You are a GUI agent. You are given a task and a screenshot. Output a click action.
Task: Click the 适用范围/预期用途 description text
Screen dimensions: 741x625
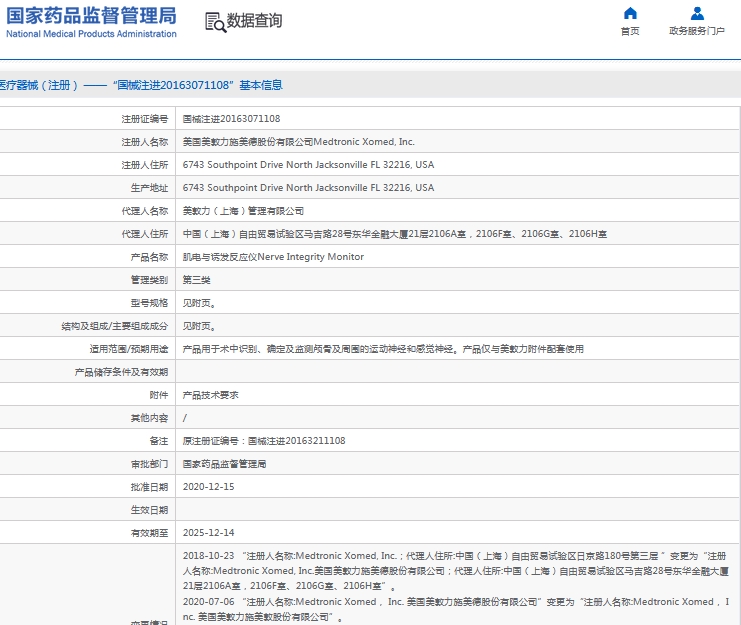tap(383, 349)
